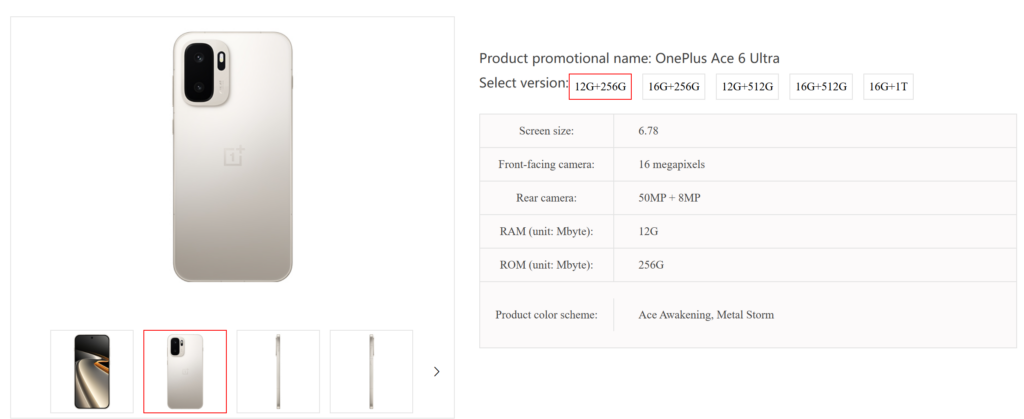The image size is (1024, 419).
Task: Choose the 16G+256G version option
Action: pyautogui.click(x=673, y=87)
